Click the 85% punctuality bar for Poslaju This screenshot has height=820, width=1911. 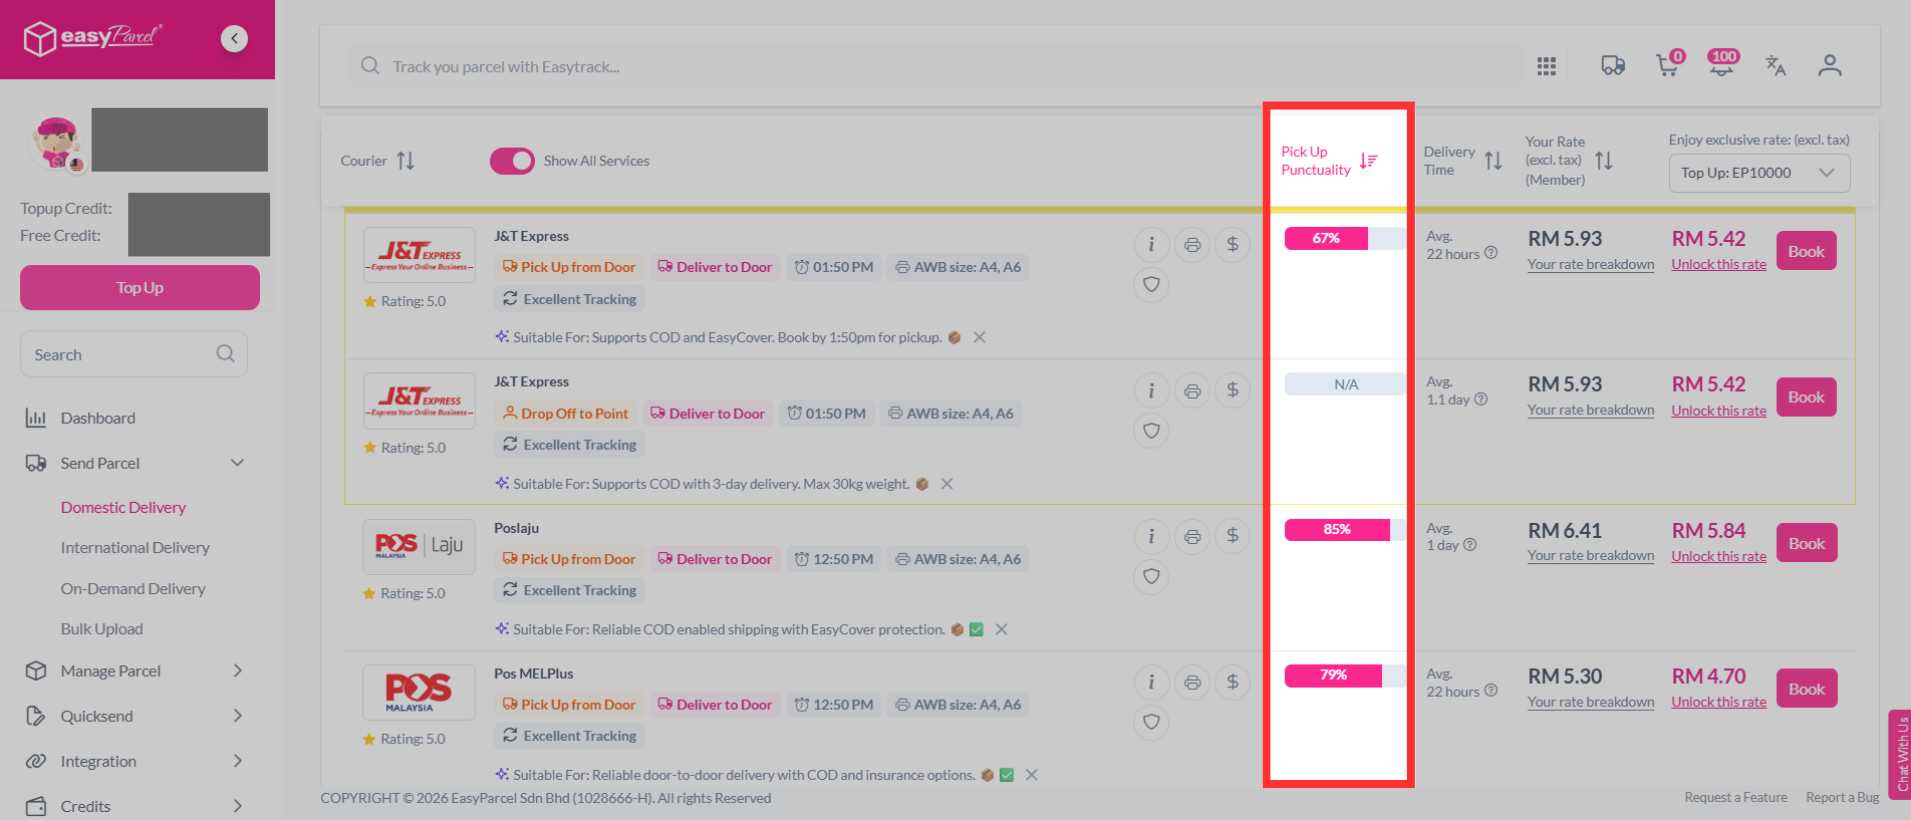pyautogui.click(x=1345, y=530)
